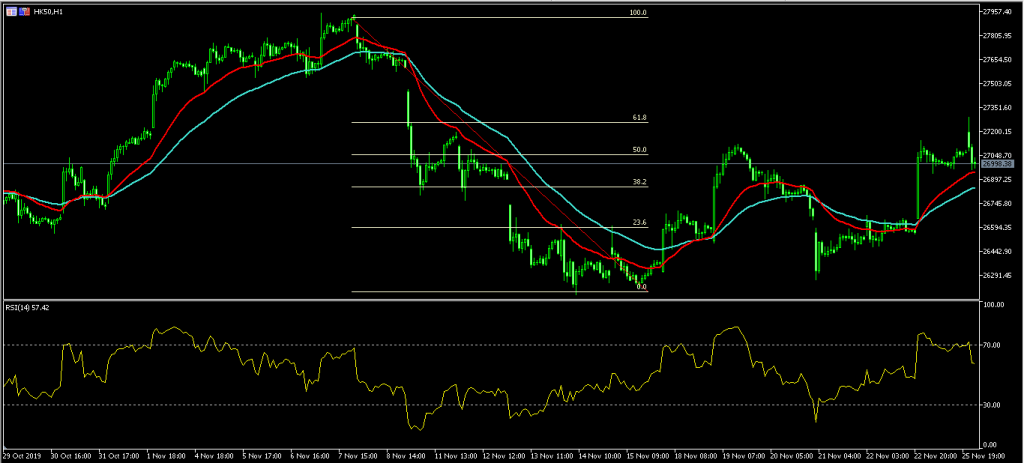
Task: Select the Fibonacci 100.0 level label
Action: pos(637,14)
